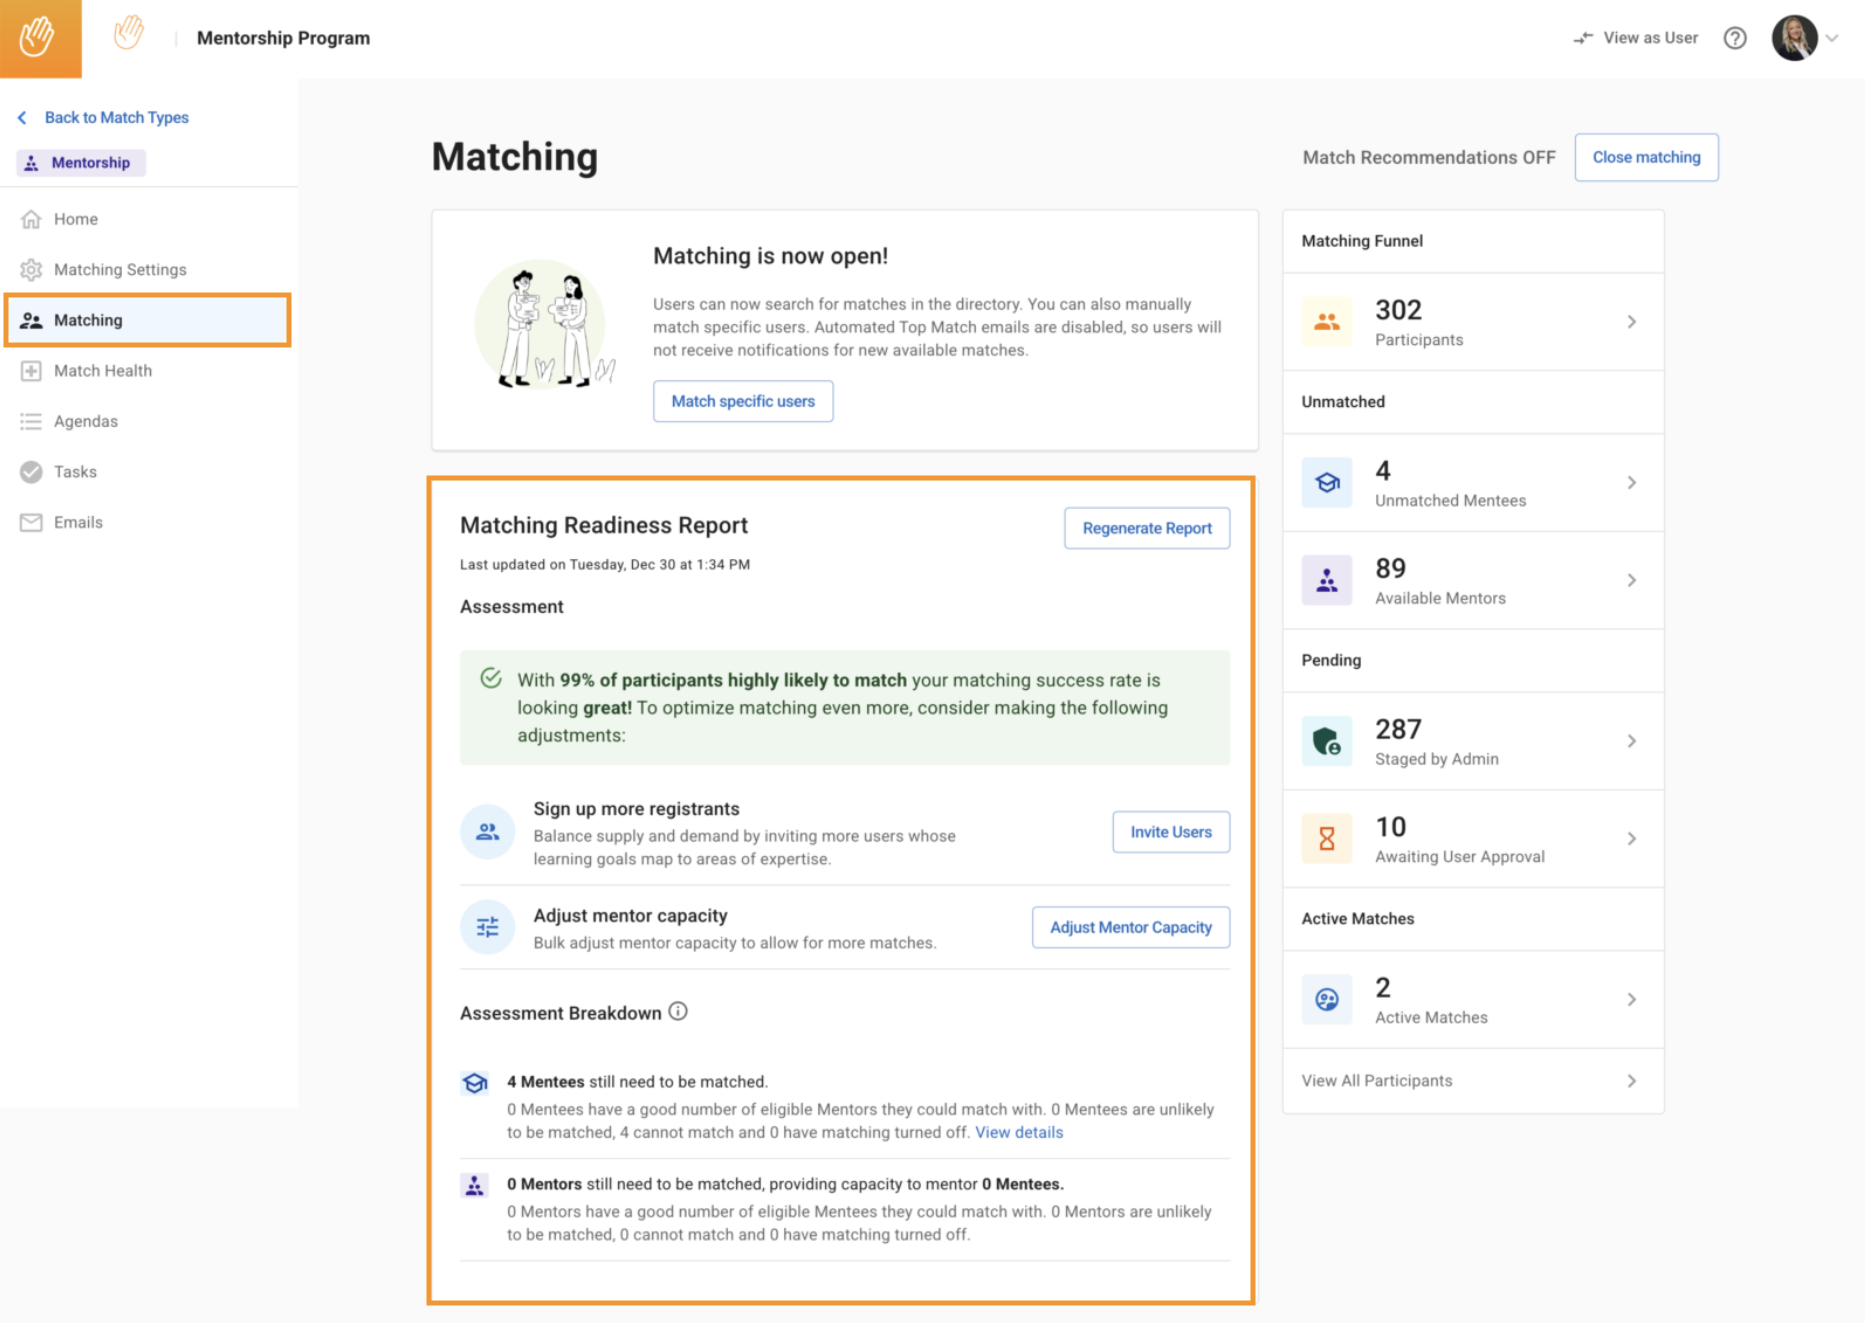Open Matching Settings in the sidebar
This screenshot has width=1865, height=1323.
click(x=120, y=270)
